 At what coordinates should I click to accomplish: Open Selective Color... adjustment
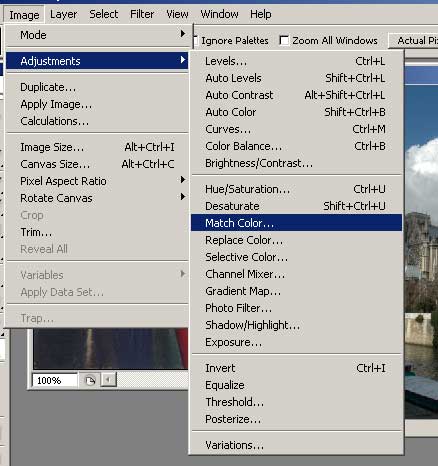point(296,257)
